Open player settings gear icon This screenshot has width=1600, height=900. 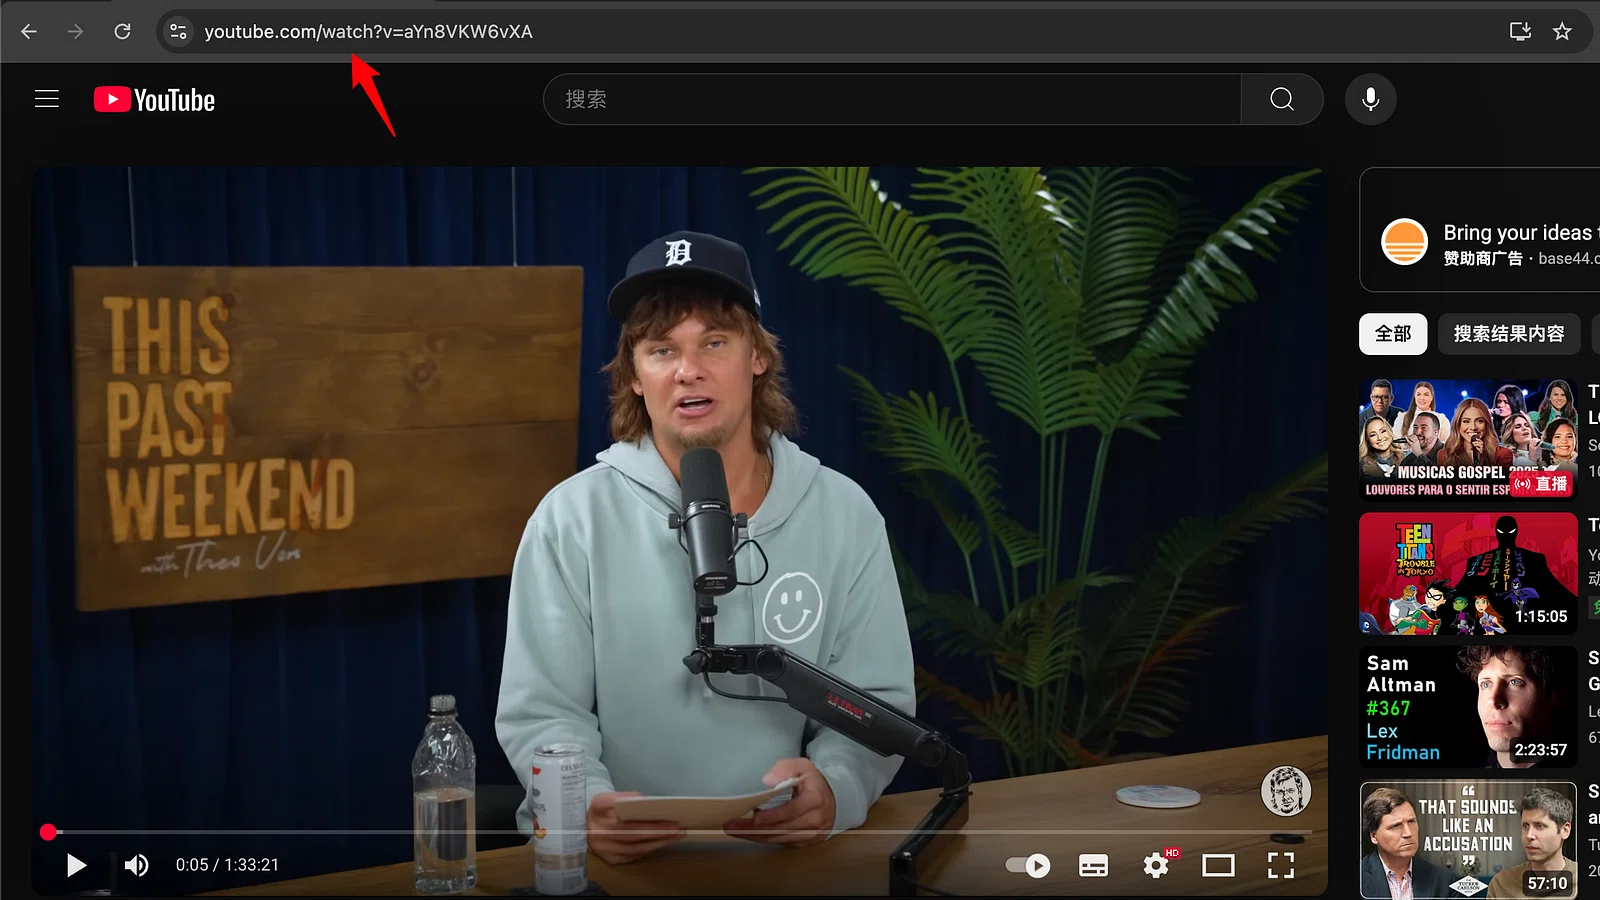tap(1156, 865)
